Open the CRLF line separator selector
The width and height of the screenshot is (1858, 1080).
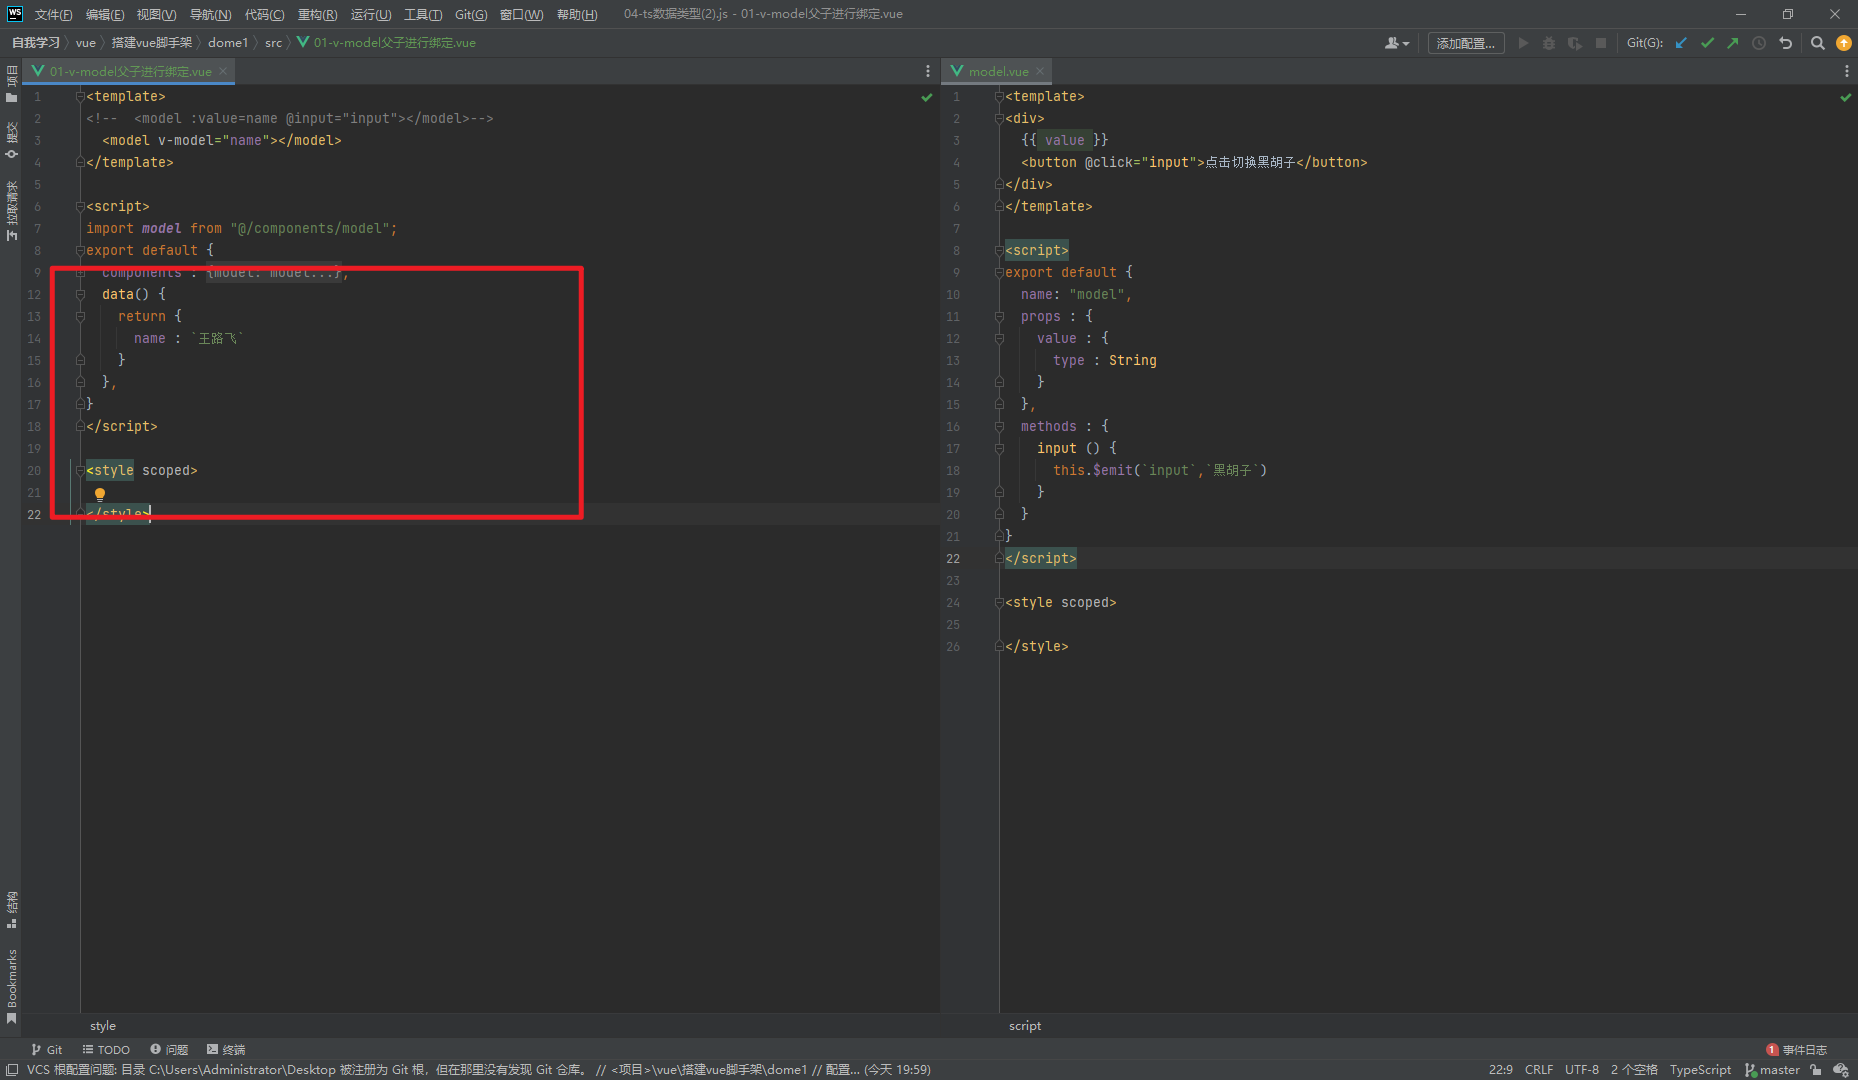[1539, 1070]
